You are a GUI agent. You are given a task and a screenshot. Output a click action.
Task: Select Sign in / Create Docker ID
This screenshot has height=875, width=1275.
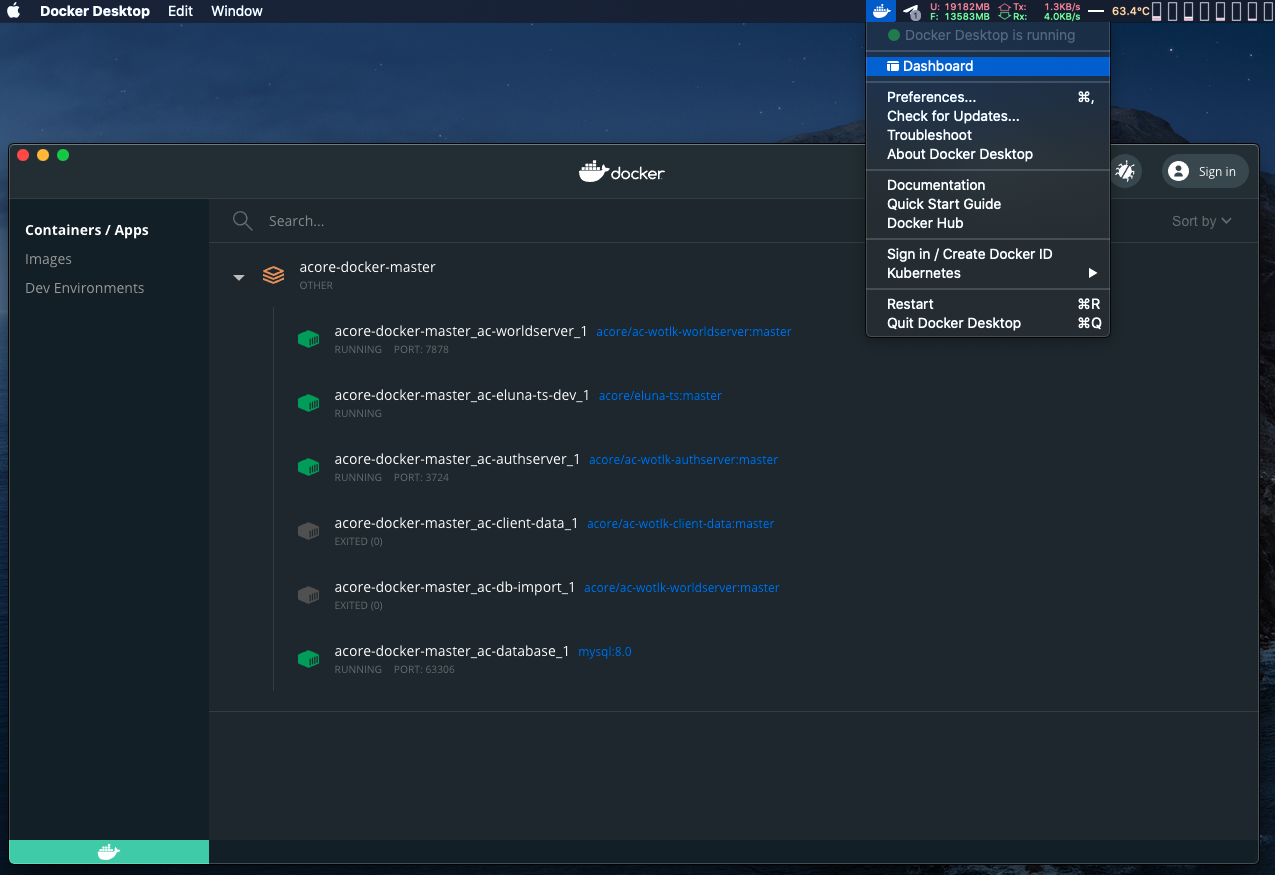[x=988, y=254]
